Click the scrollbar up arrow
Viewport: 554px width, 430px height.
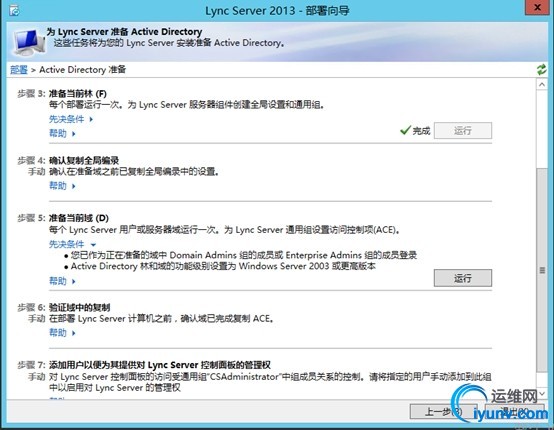coord(542,84)
